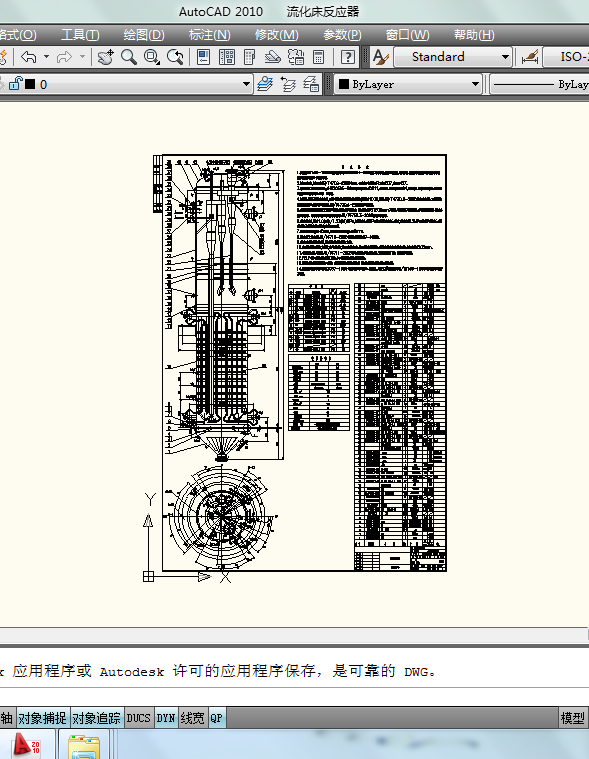Open the QuickCalc calculator icon
The height and width of the screenshot is (759, 589).
pyautogui.click(x=318, y=57)
